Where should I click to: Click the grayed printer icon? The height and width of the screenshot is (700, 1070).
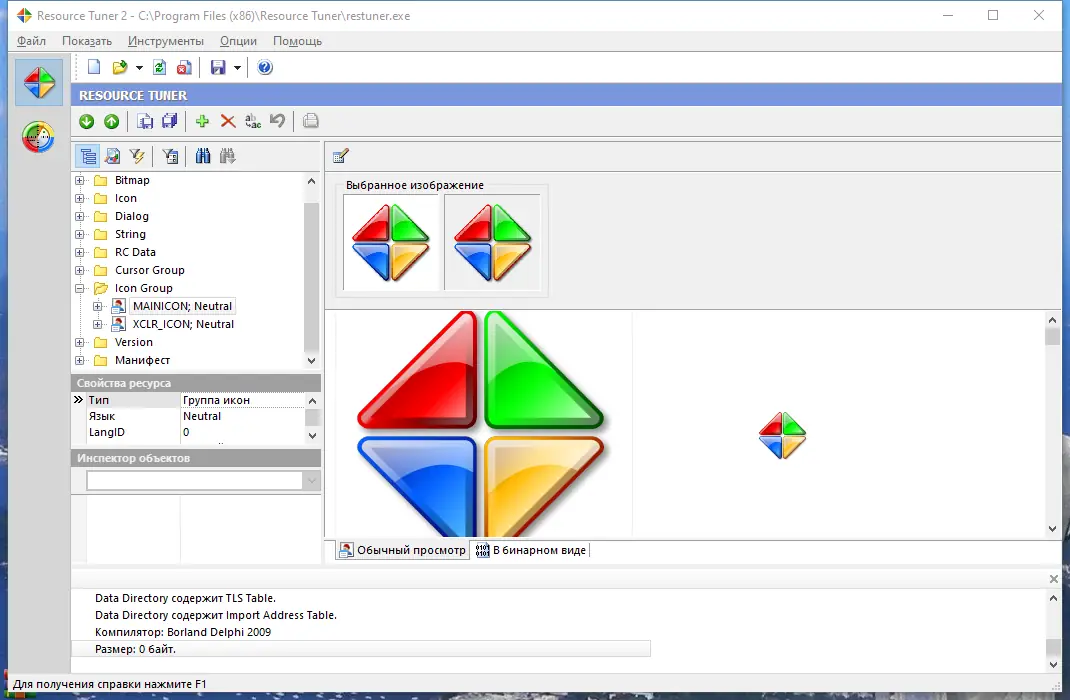point(310,121)
